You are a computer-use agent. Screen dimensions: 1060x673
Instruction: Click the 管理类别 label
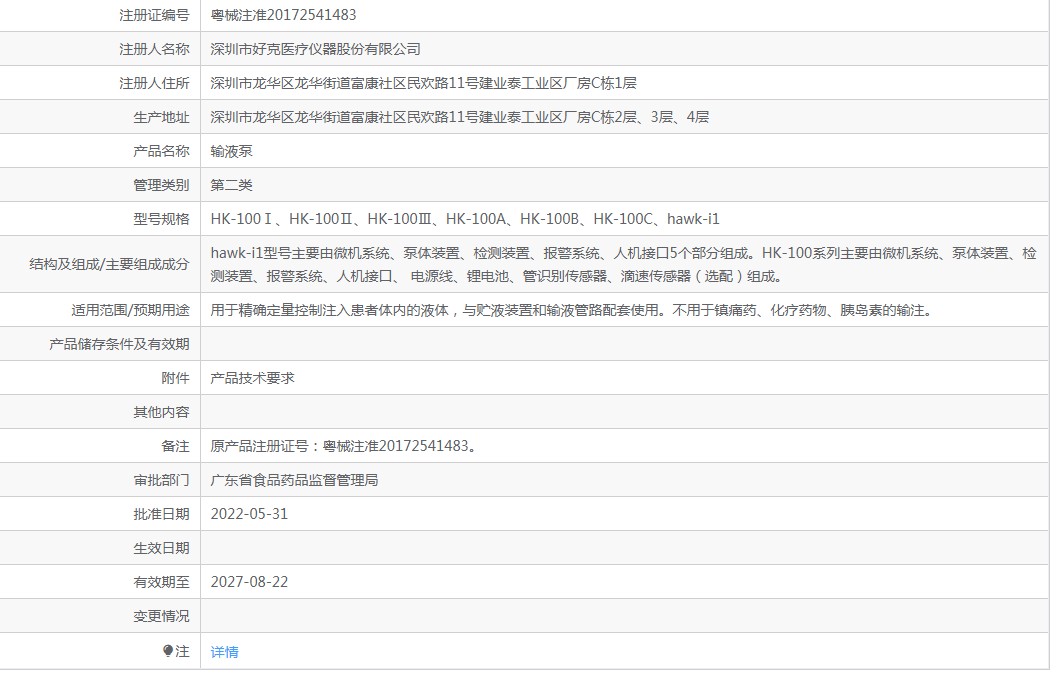[161, 185]
